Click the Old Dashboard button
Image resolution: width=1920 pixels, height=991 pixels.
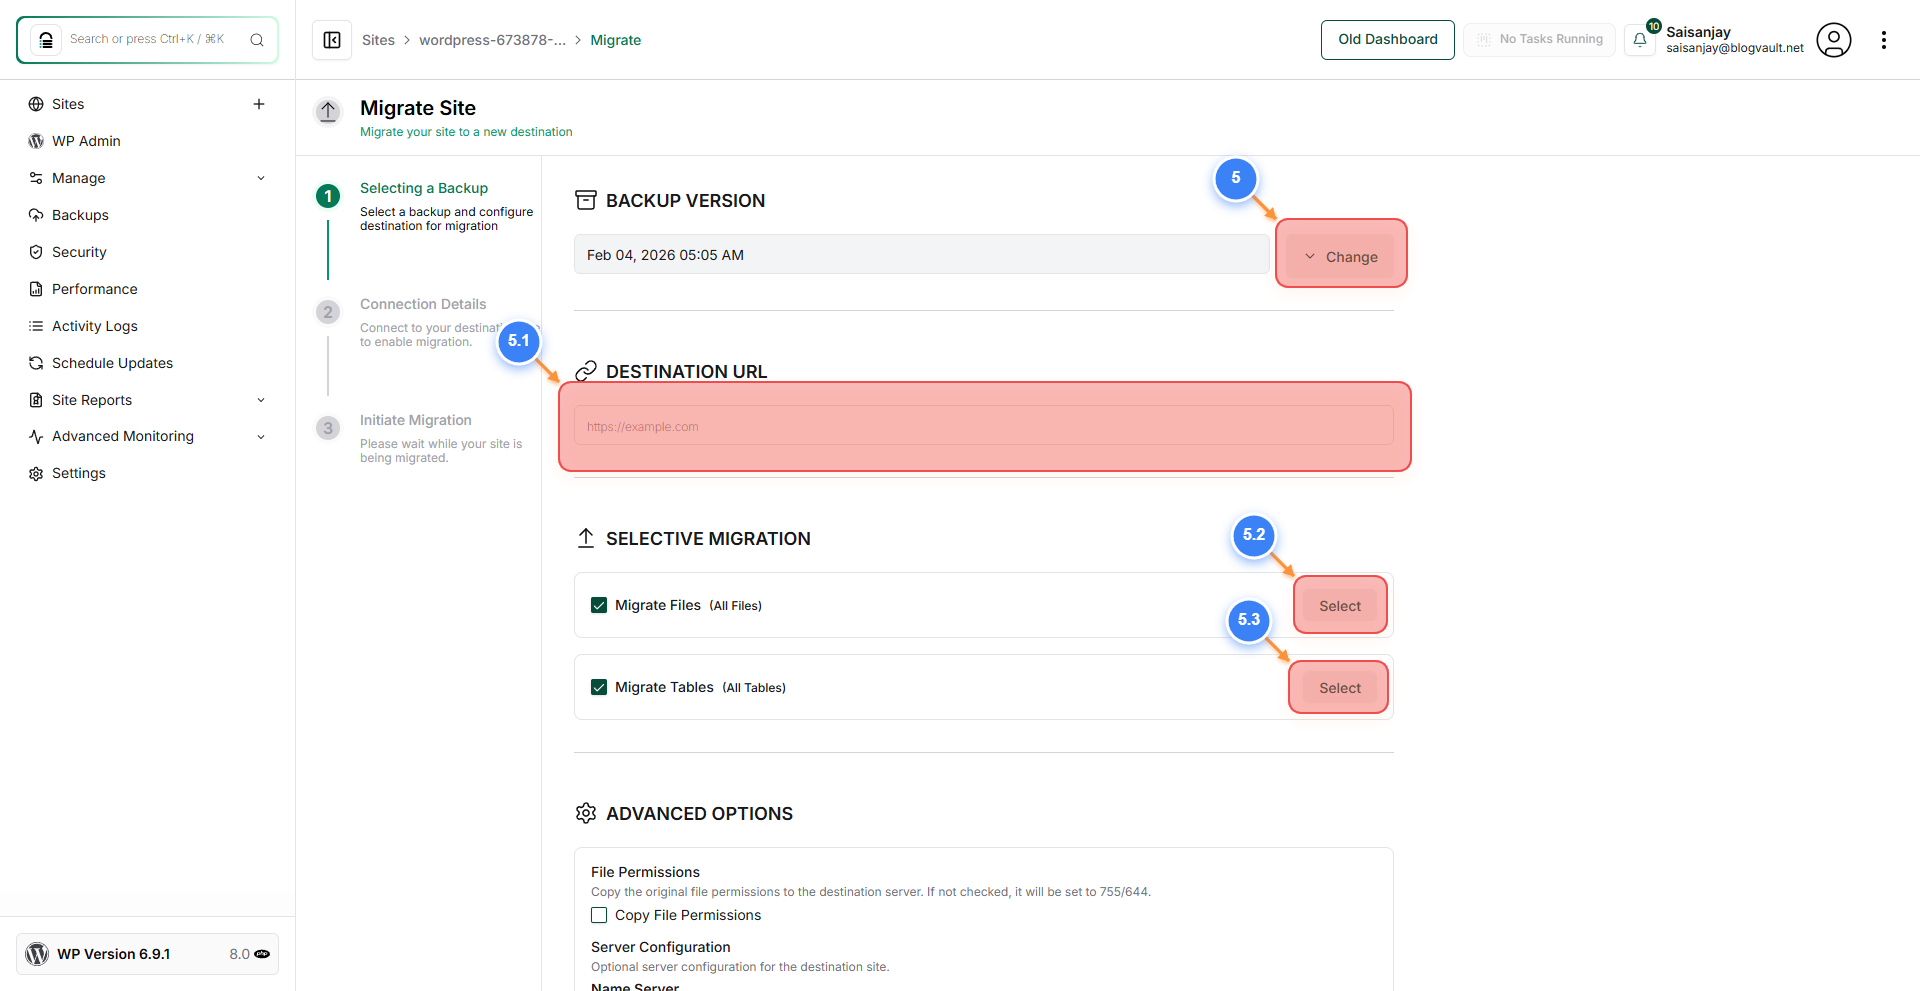coord(1388,40)
